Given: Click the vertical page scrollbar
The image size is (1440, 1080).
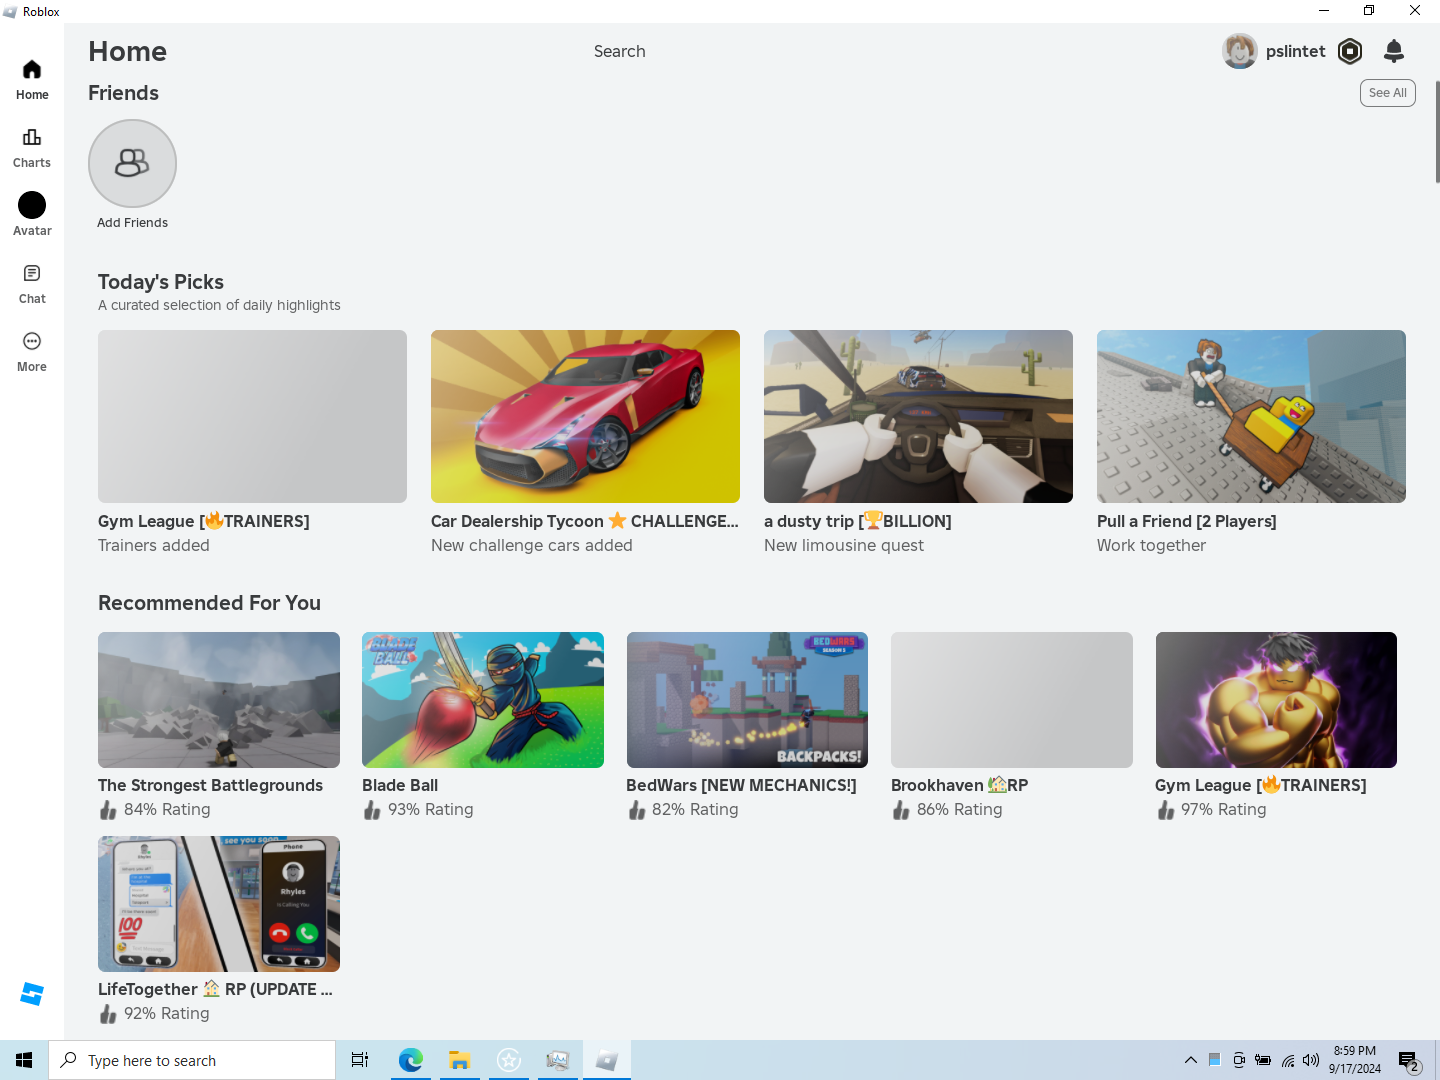Looking at the screenshot, I should click(1437, 132).
